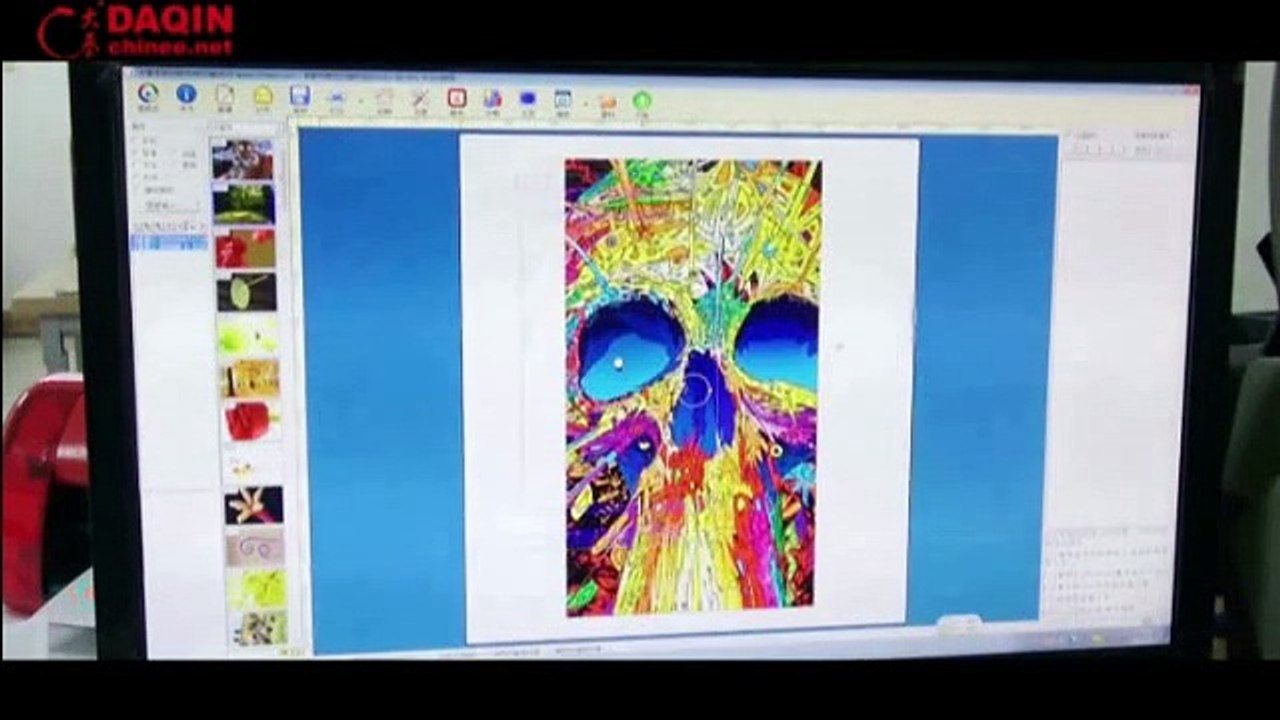Select the green landscape thumbnail
The height and width of the screenshot is (720, 1280).
[244, 203]
